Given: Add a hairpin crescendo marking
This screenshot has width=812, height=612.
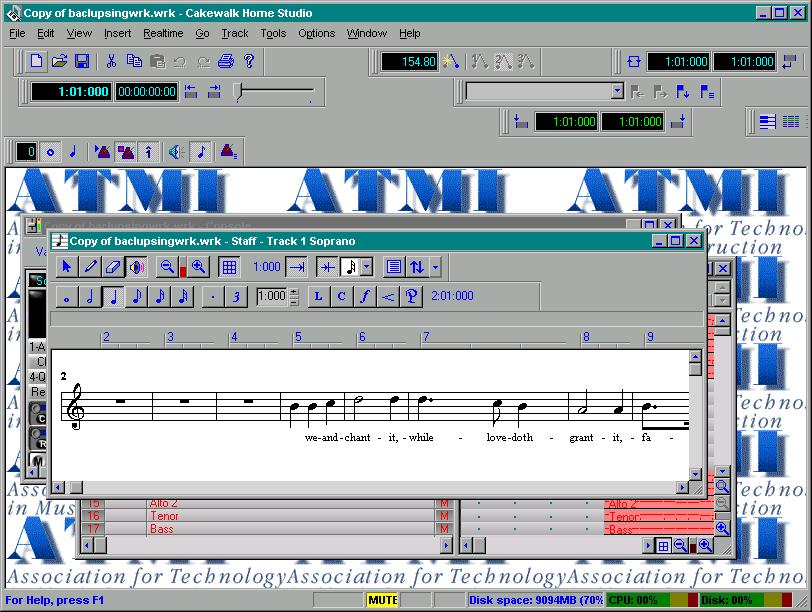Looking at the screenshot, I should (388, 296).
